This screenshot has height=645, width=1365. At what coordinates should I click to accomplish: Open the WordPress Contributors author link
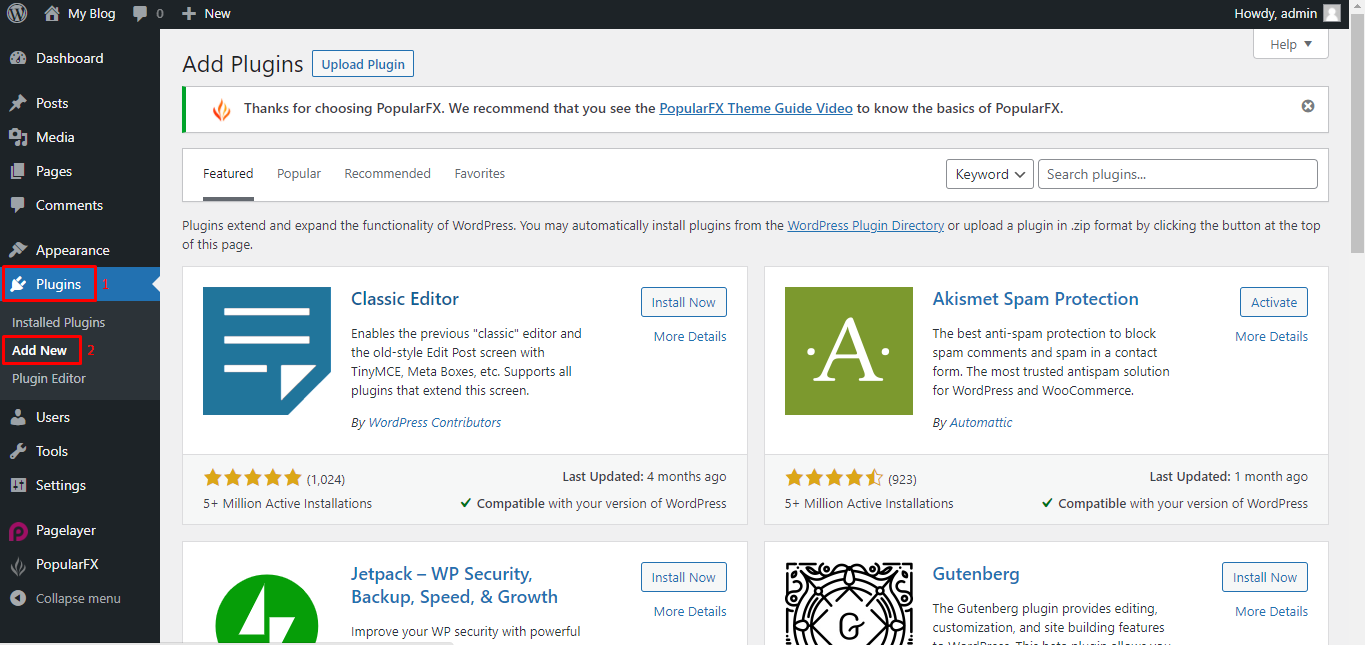[x=435, y=422]
